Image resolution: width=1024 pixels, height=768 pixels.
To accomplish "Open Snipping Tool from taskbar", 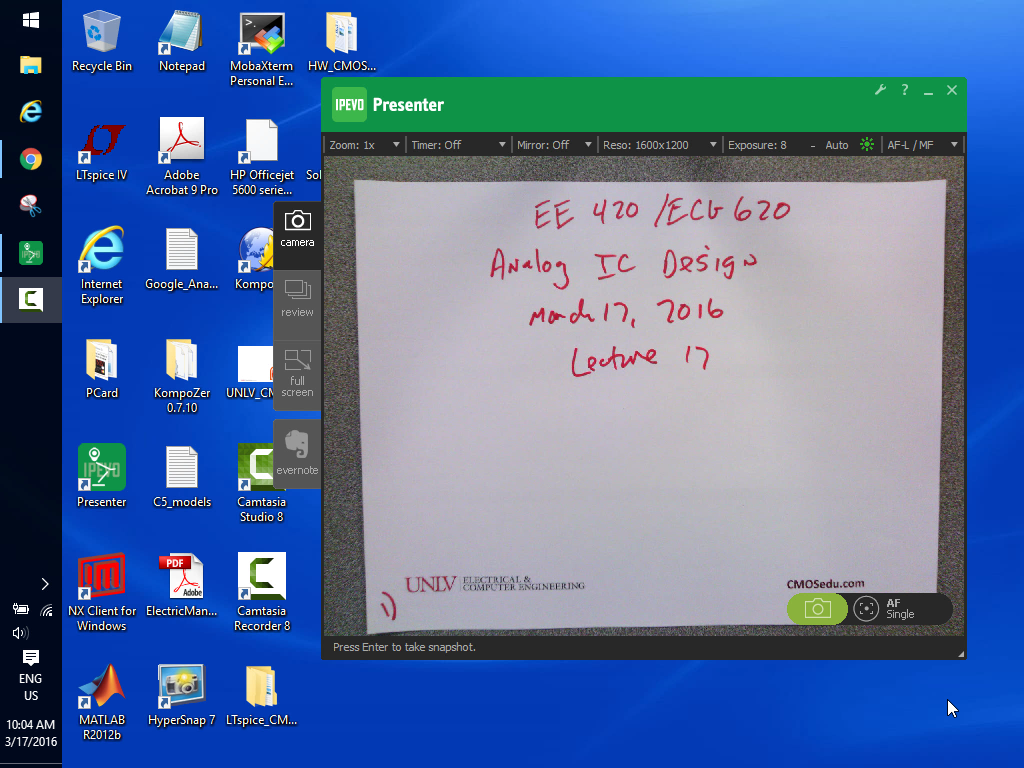I will coord(31,206).
